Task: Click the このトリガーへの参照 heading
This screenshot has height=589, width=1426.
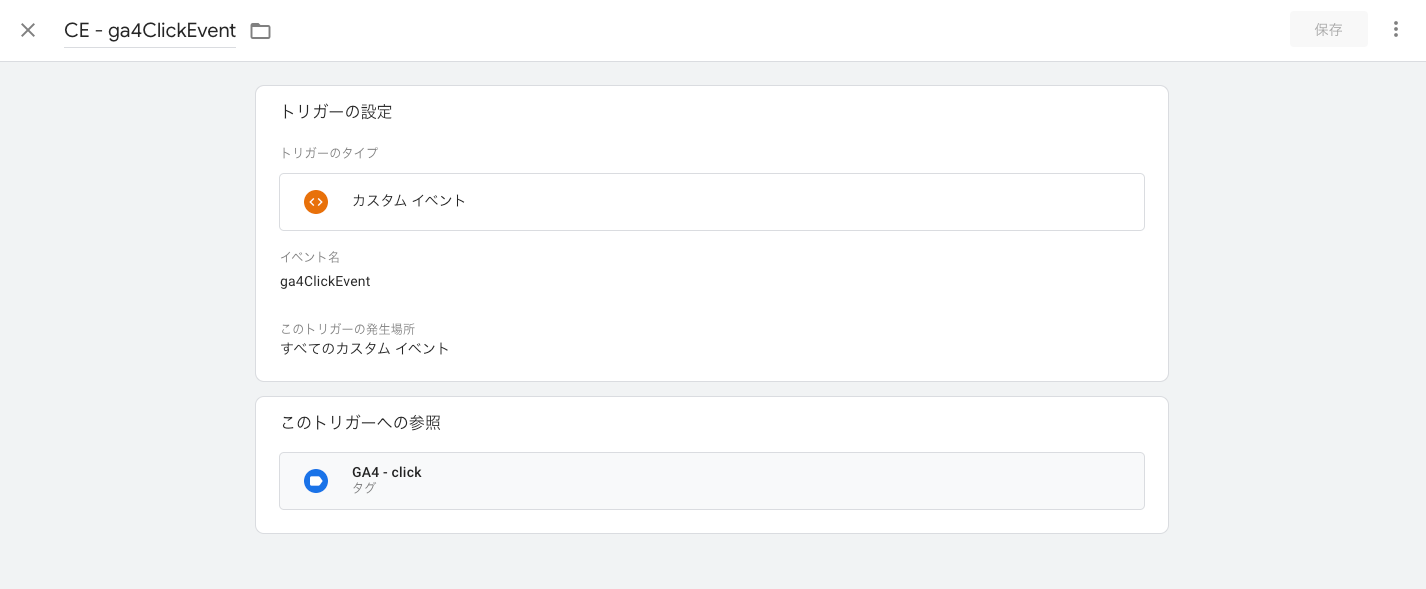Action: (x=360, y=423)
